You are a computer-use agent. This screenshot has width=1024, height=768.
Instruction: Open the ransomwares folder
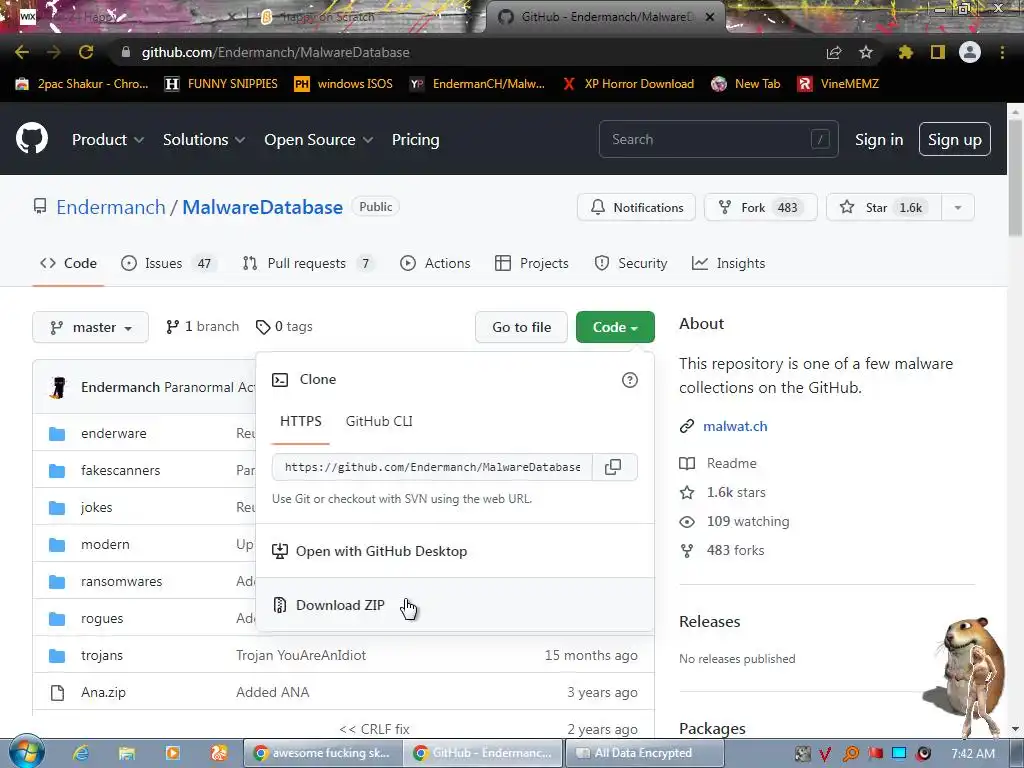(x=121, y=581)
